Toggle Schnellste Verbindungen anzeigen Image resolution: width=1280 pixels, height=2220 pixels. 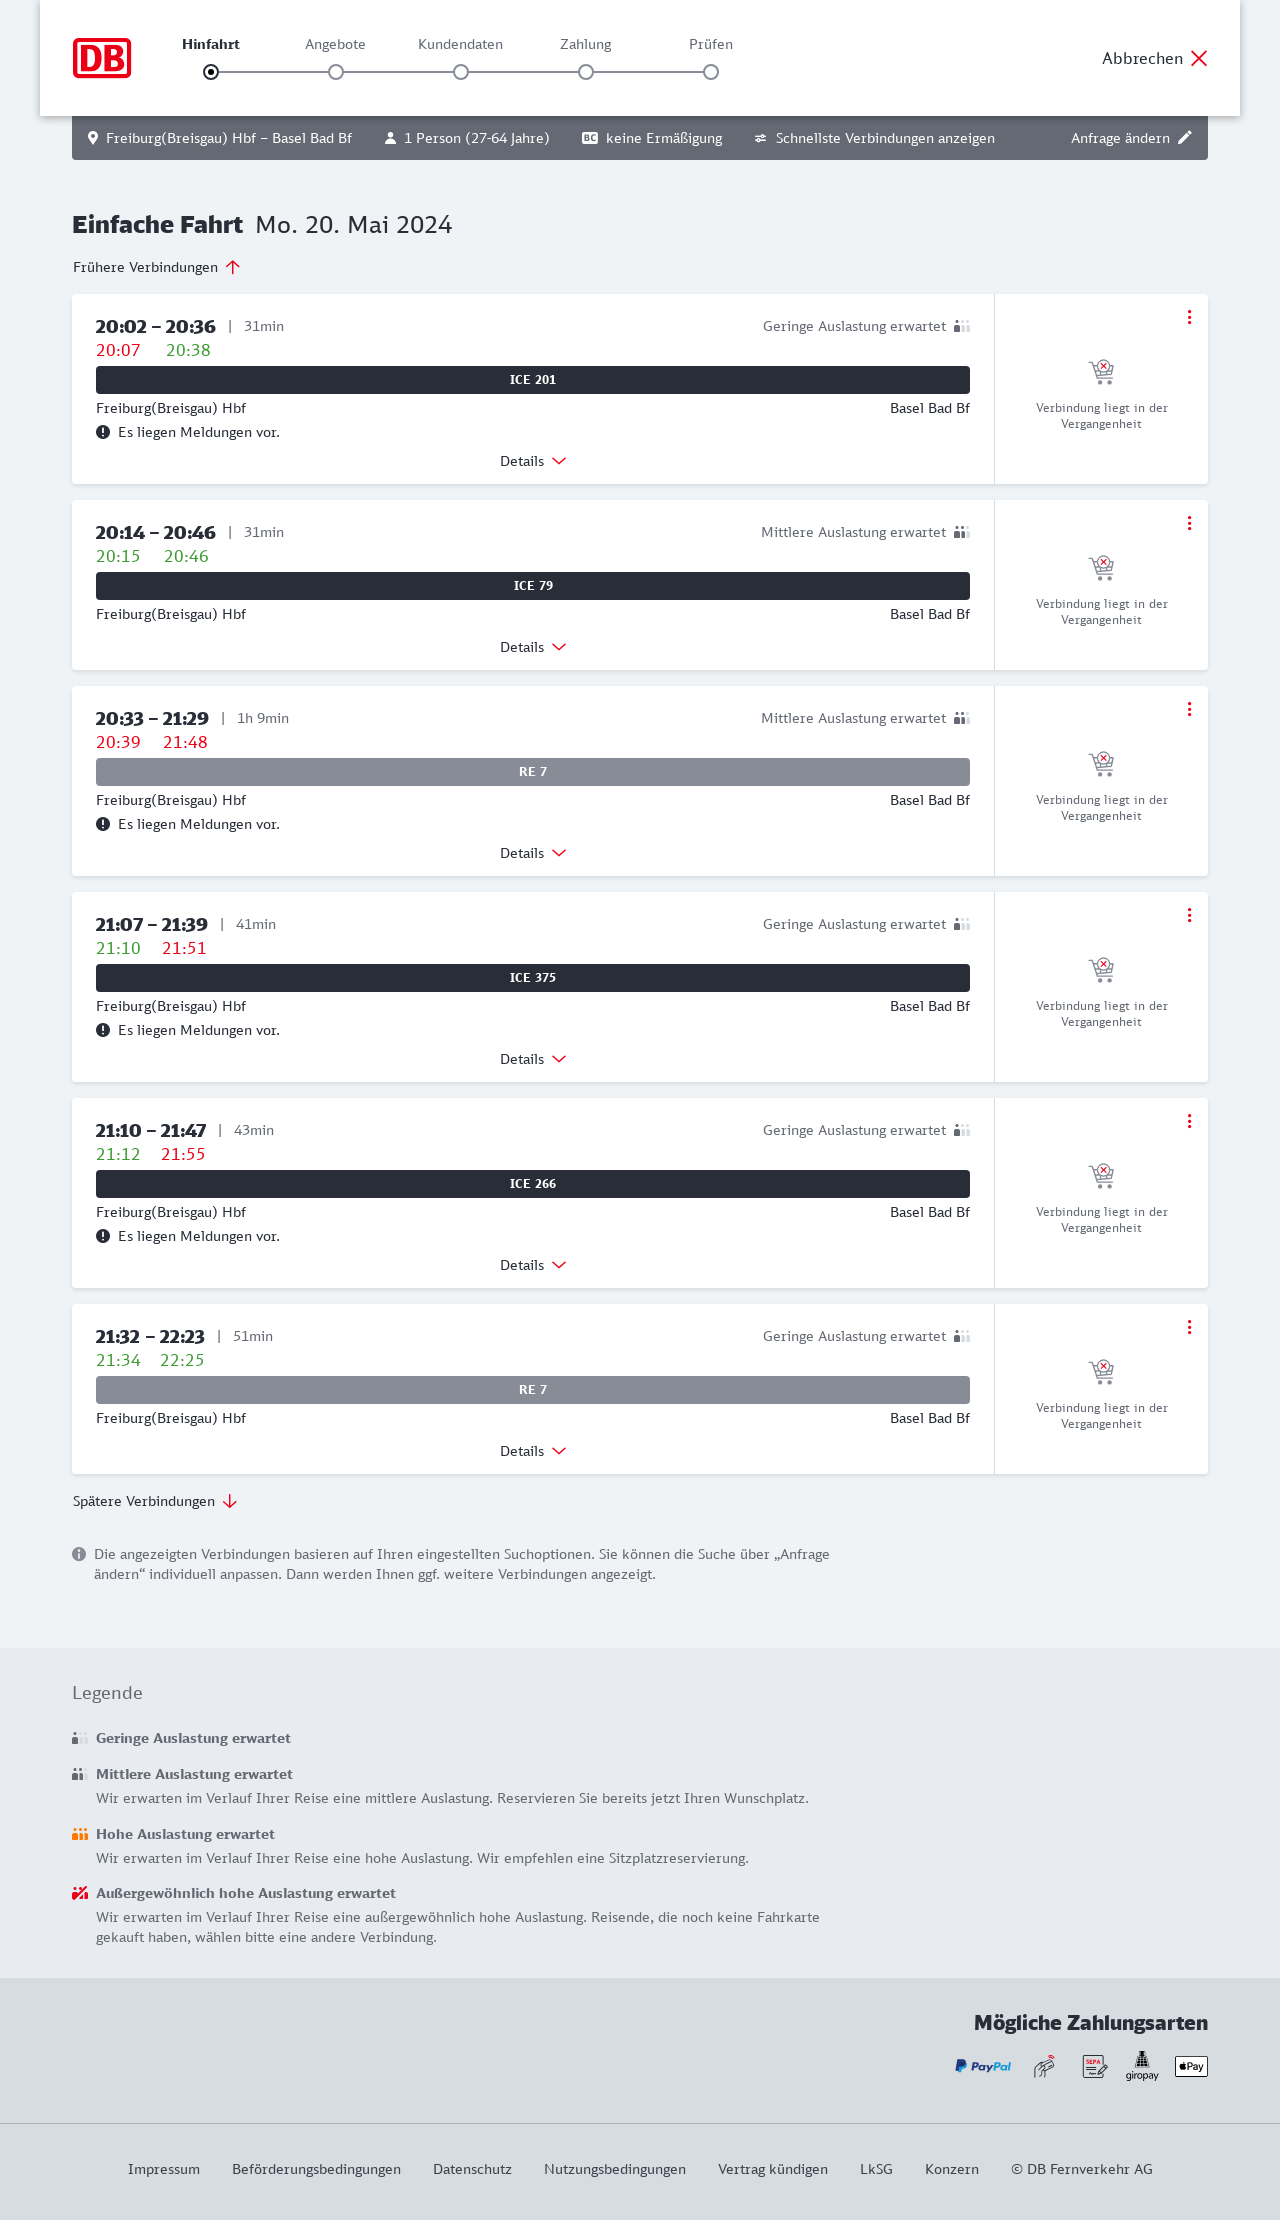875,138
